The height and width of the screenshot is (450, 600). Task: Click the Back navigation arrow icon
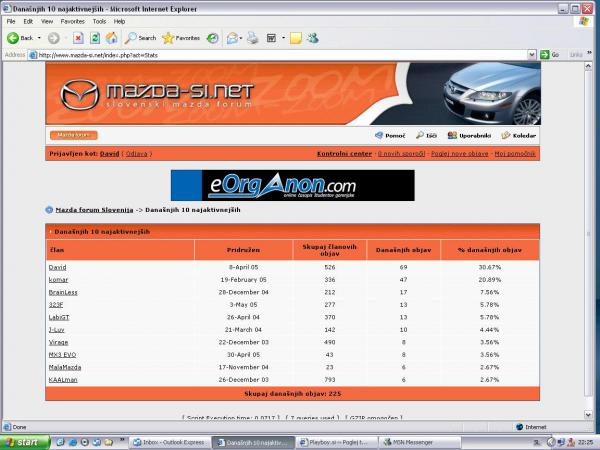(x=13, y=38)
